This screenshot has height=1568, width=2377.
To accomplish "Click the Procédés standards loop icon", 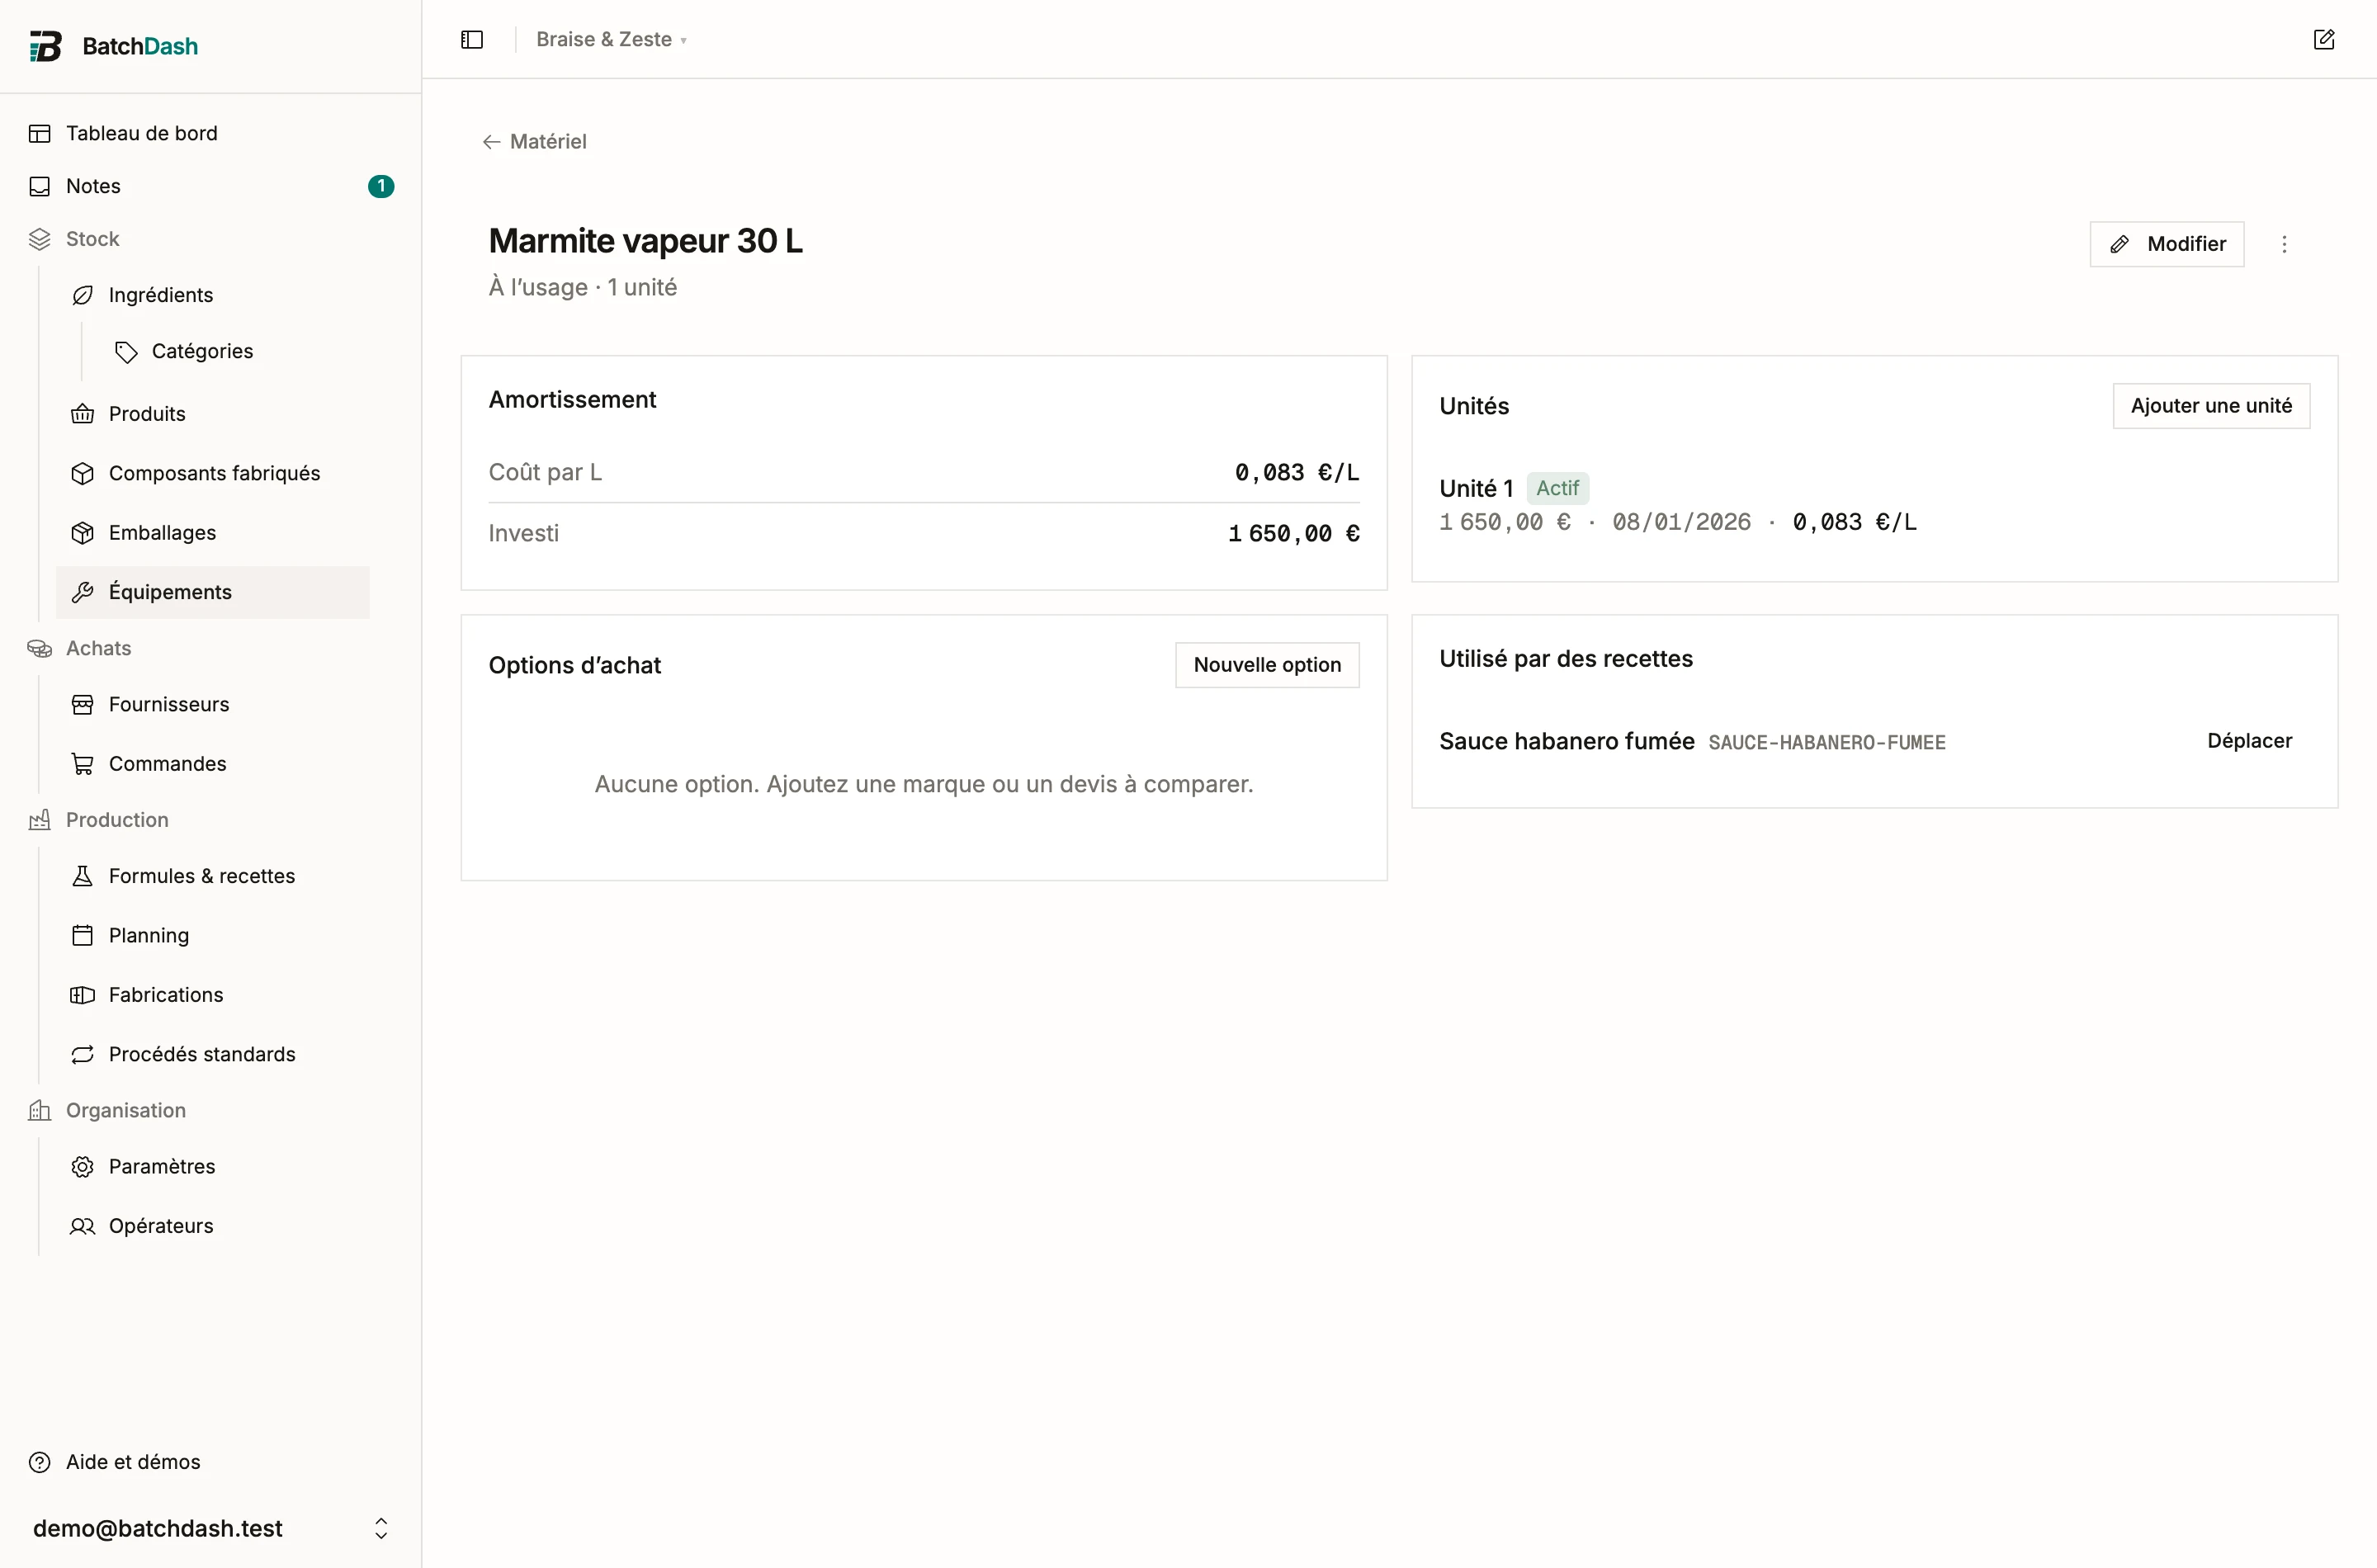I will [x=83, y=1054].
